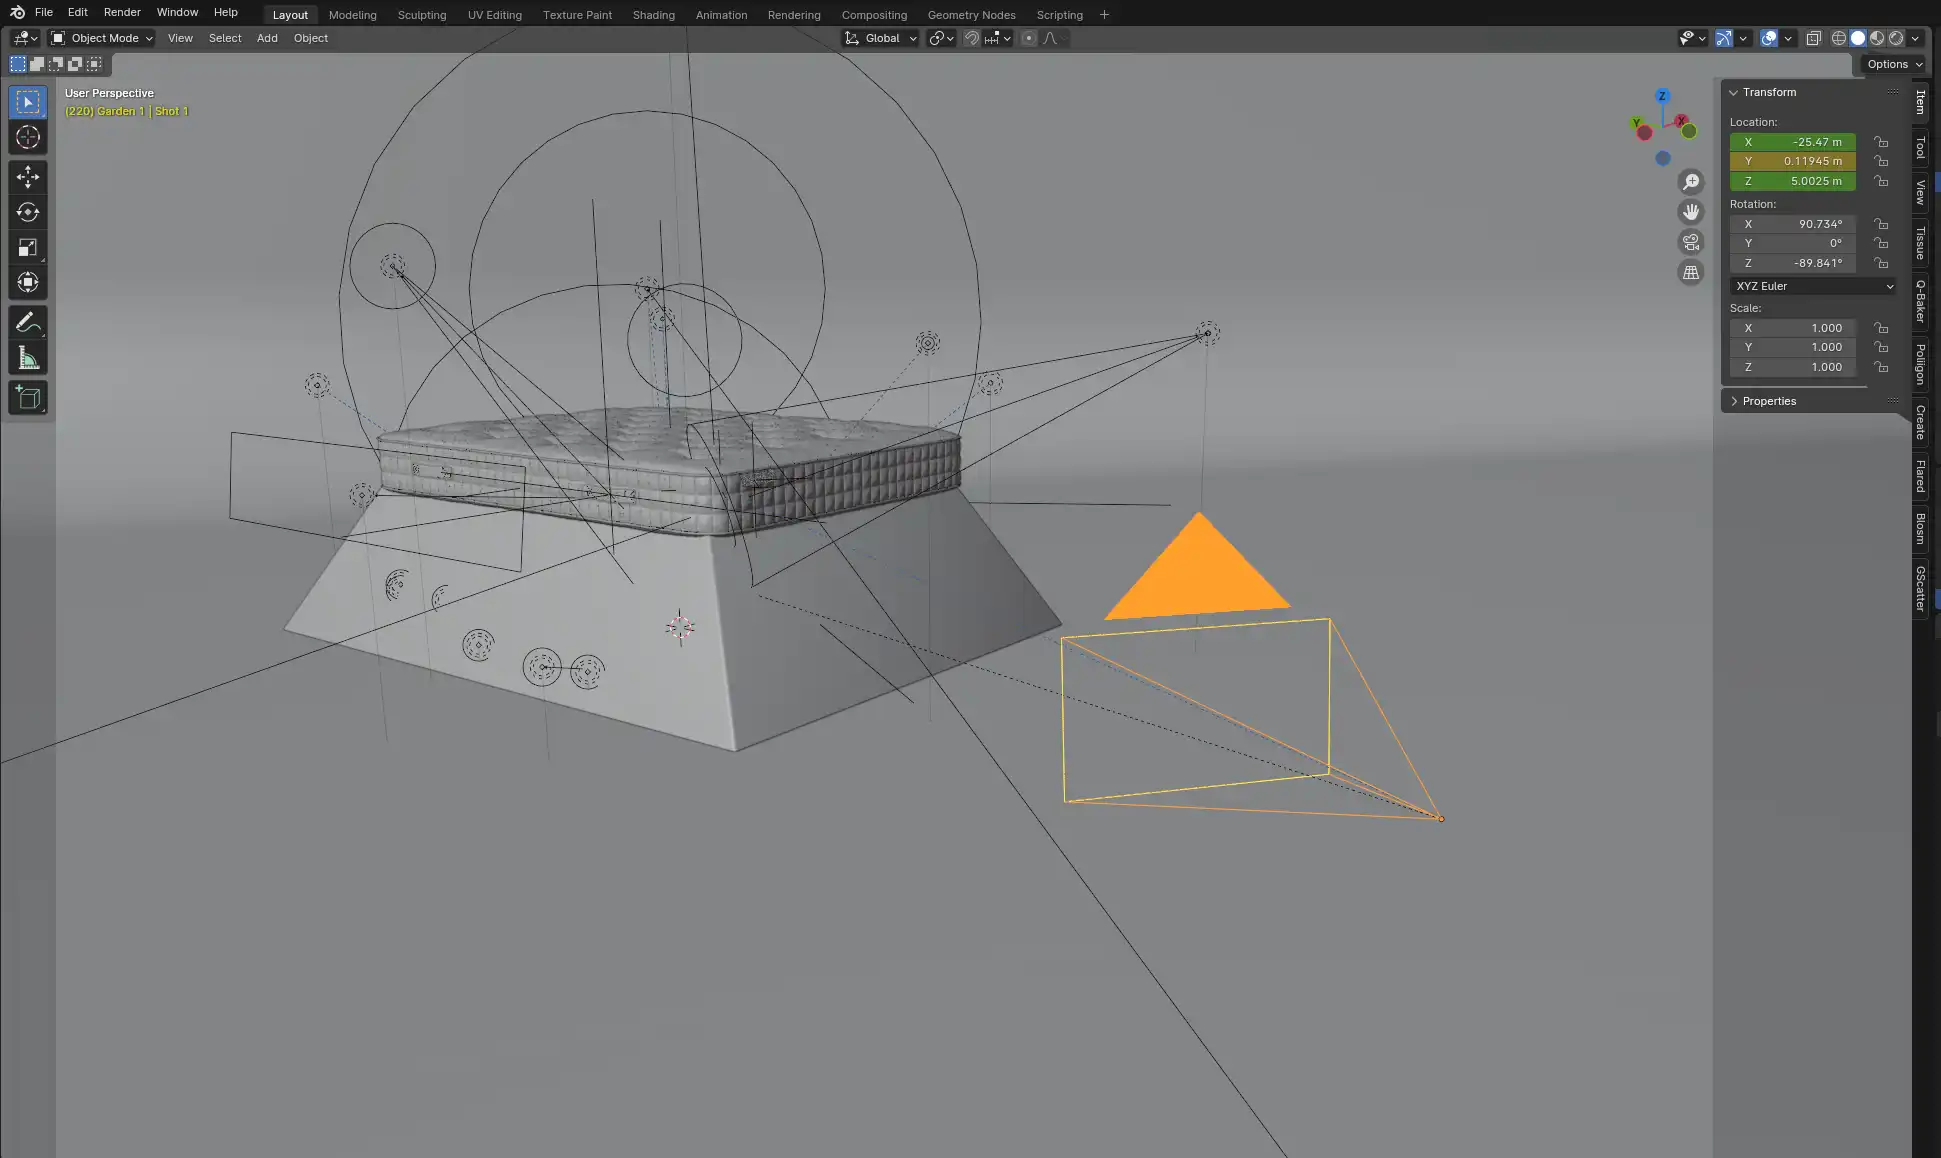Screen dimensions: 1941x1158
Task: Activate the Scale tool
Action: (28, 247)
